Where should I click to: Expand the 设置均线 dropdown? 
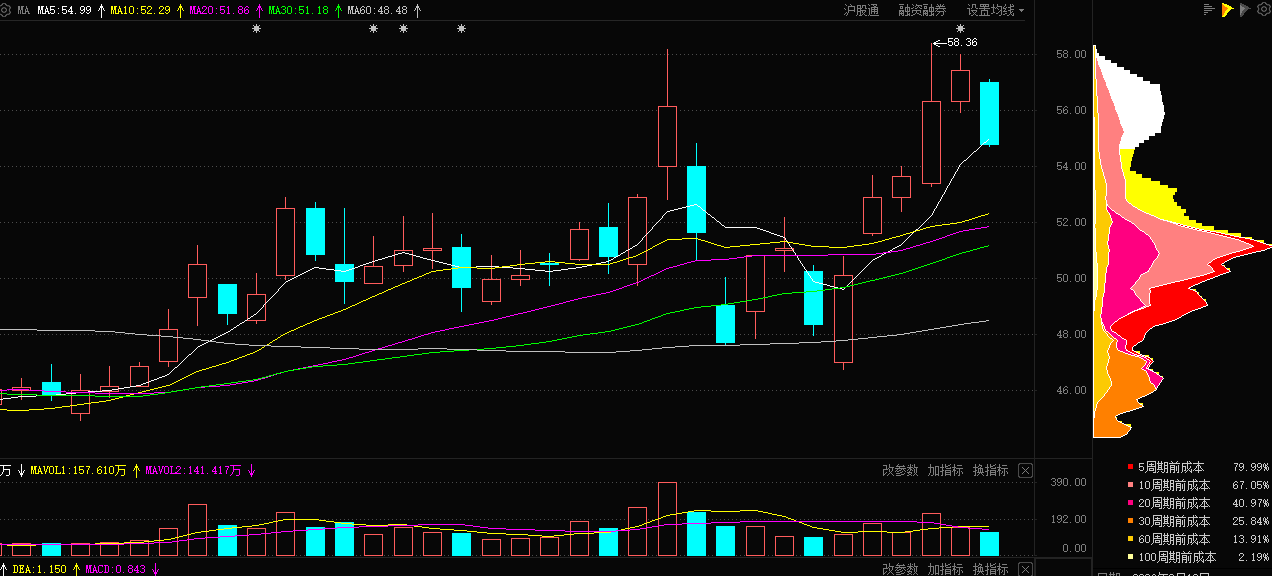tap(995, 10)
